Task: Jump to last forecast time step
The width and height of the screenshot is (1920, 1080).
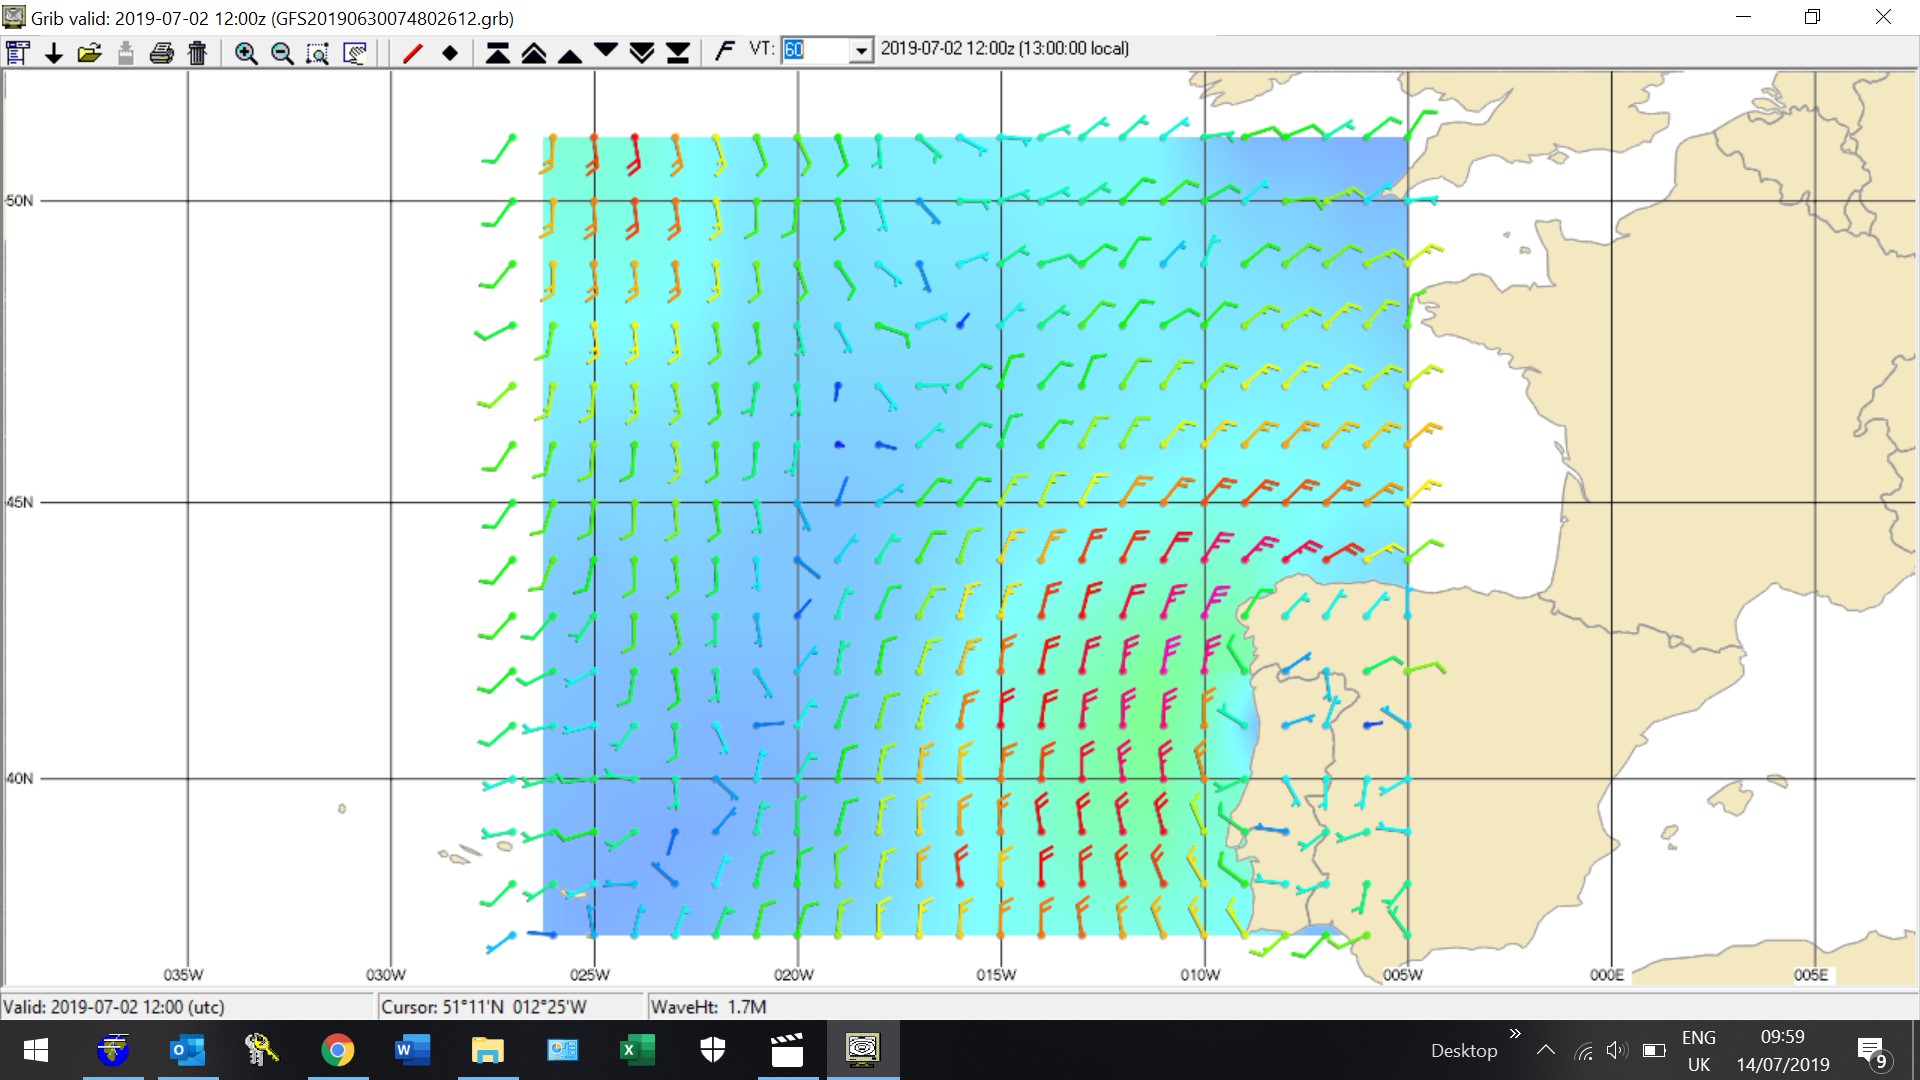Action: click(x=678, y=53)
